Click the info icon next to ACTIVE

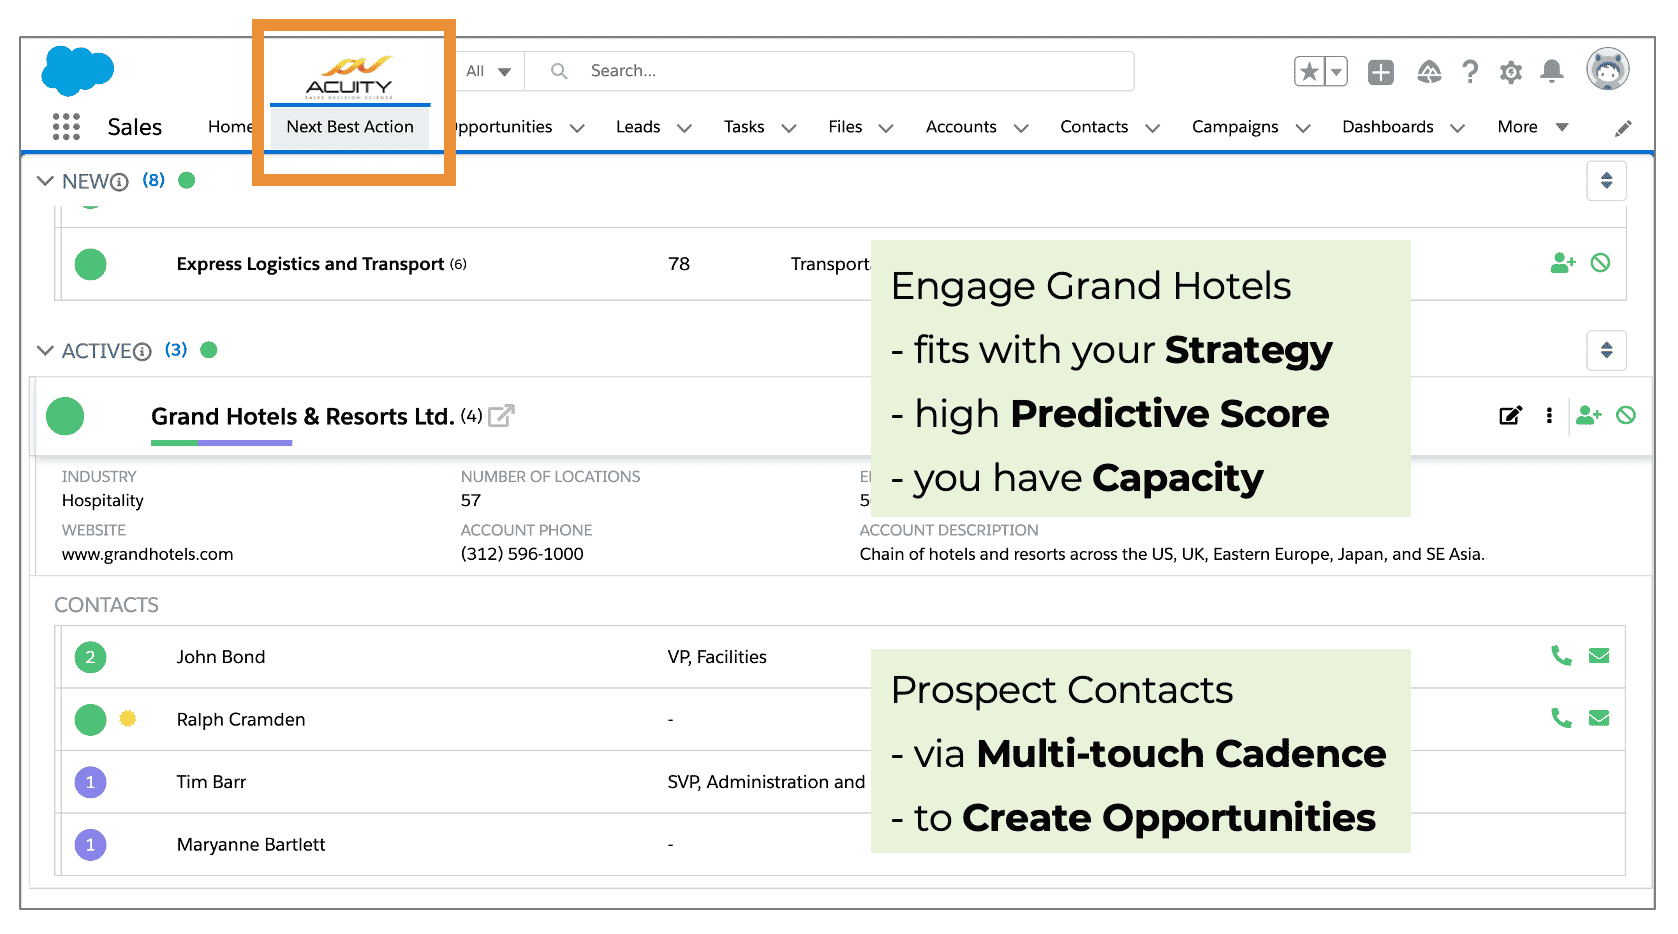[x=142, y=352]
